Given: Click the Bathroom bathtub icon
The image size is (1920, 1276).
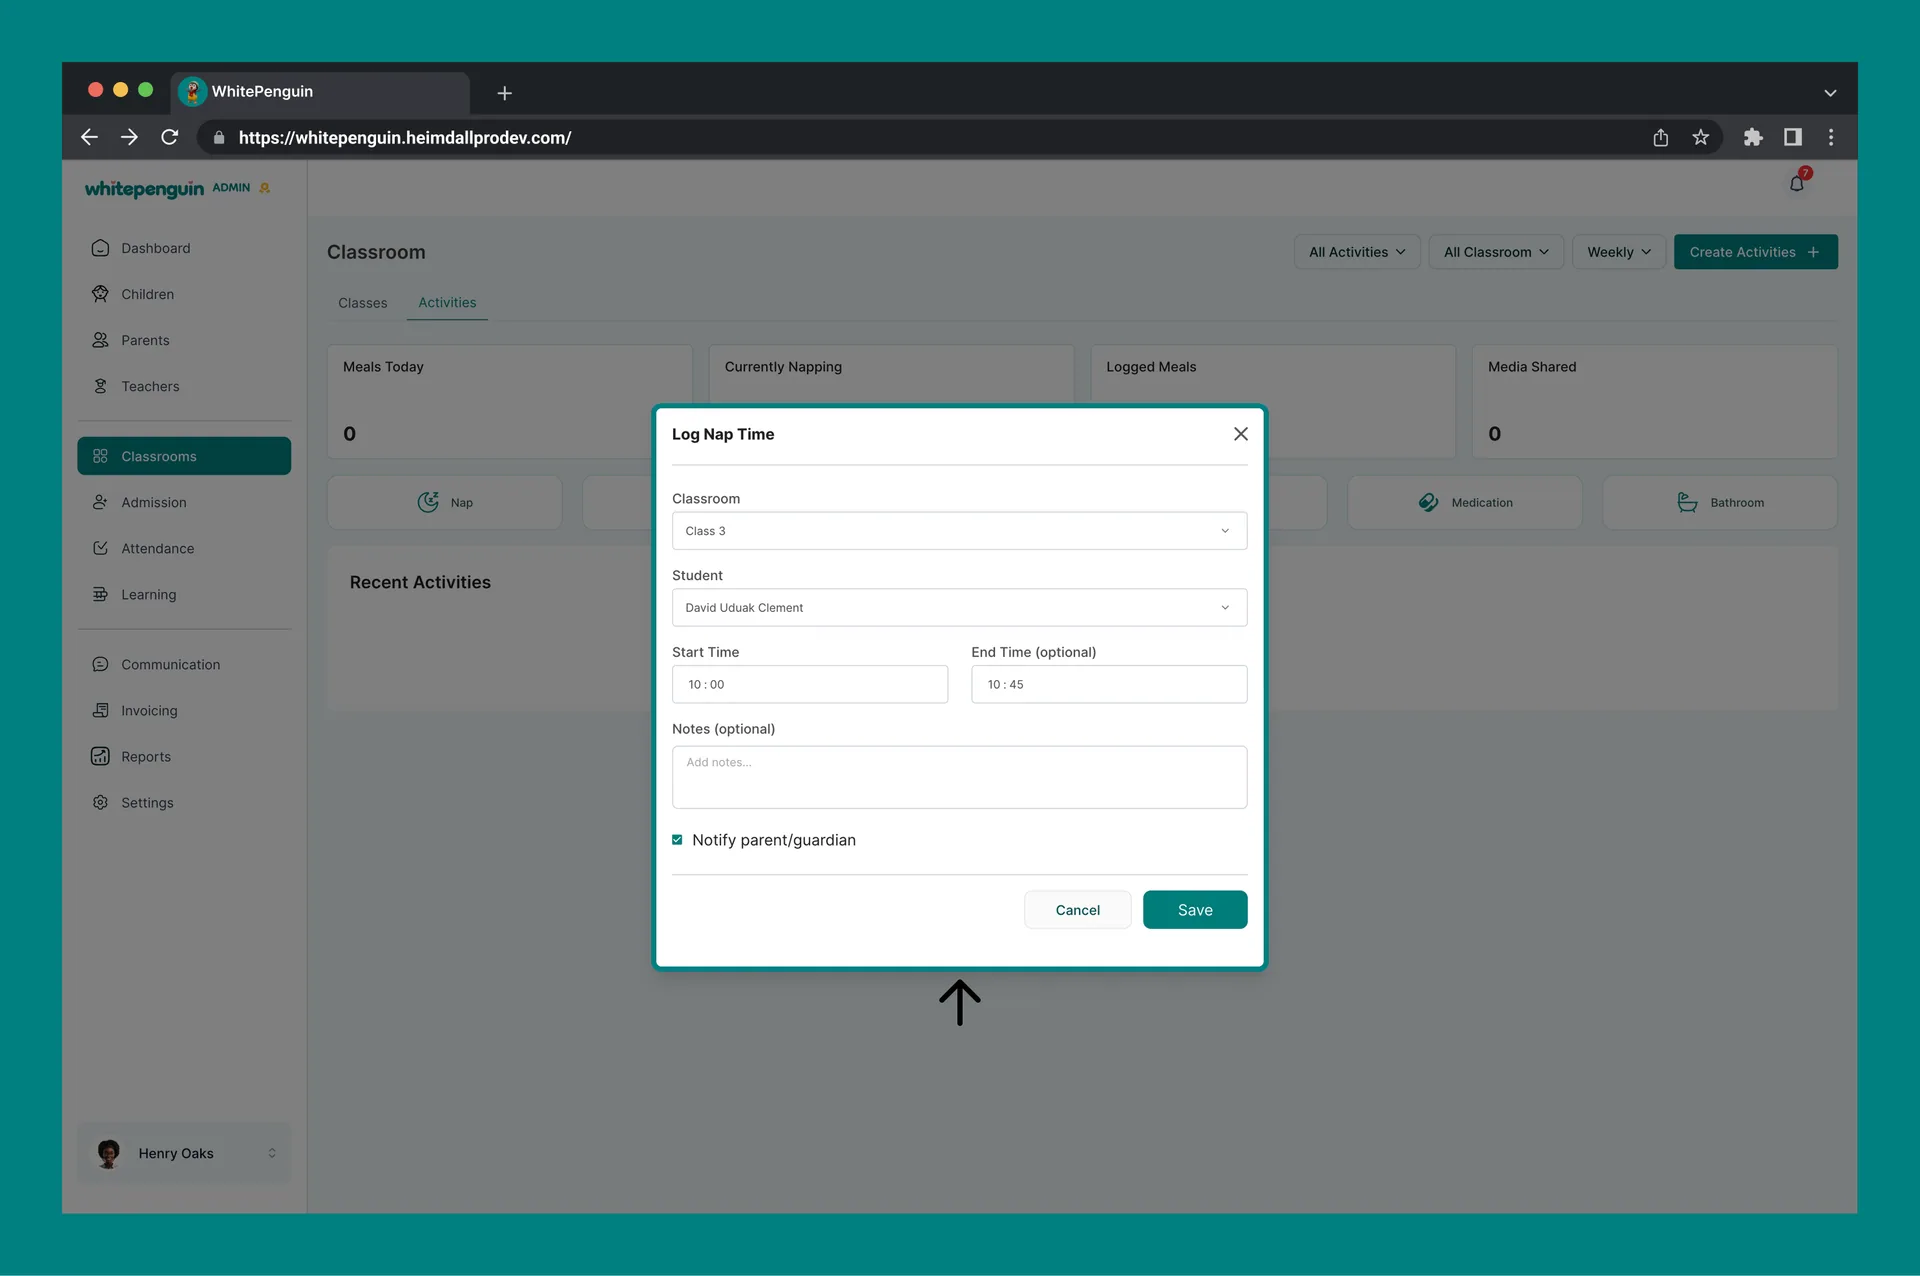Looking at the screenshot, I should pyautogui.click(x=1687, y=502).
